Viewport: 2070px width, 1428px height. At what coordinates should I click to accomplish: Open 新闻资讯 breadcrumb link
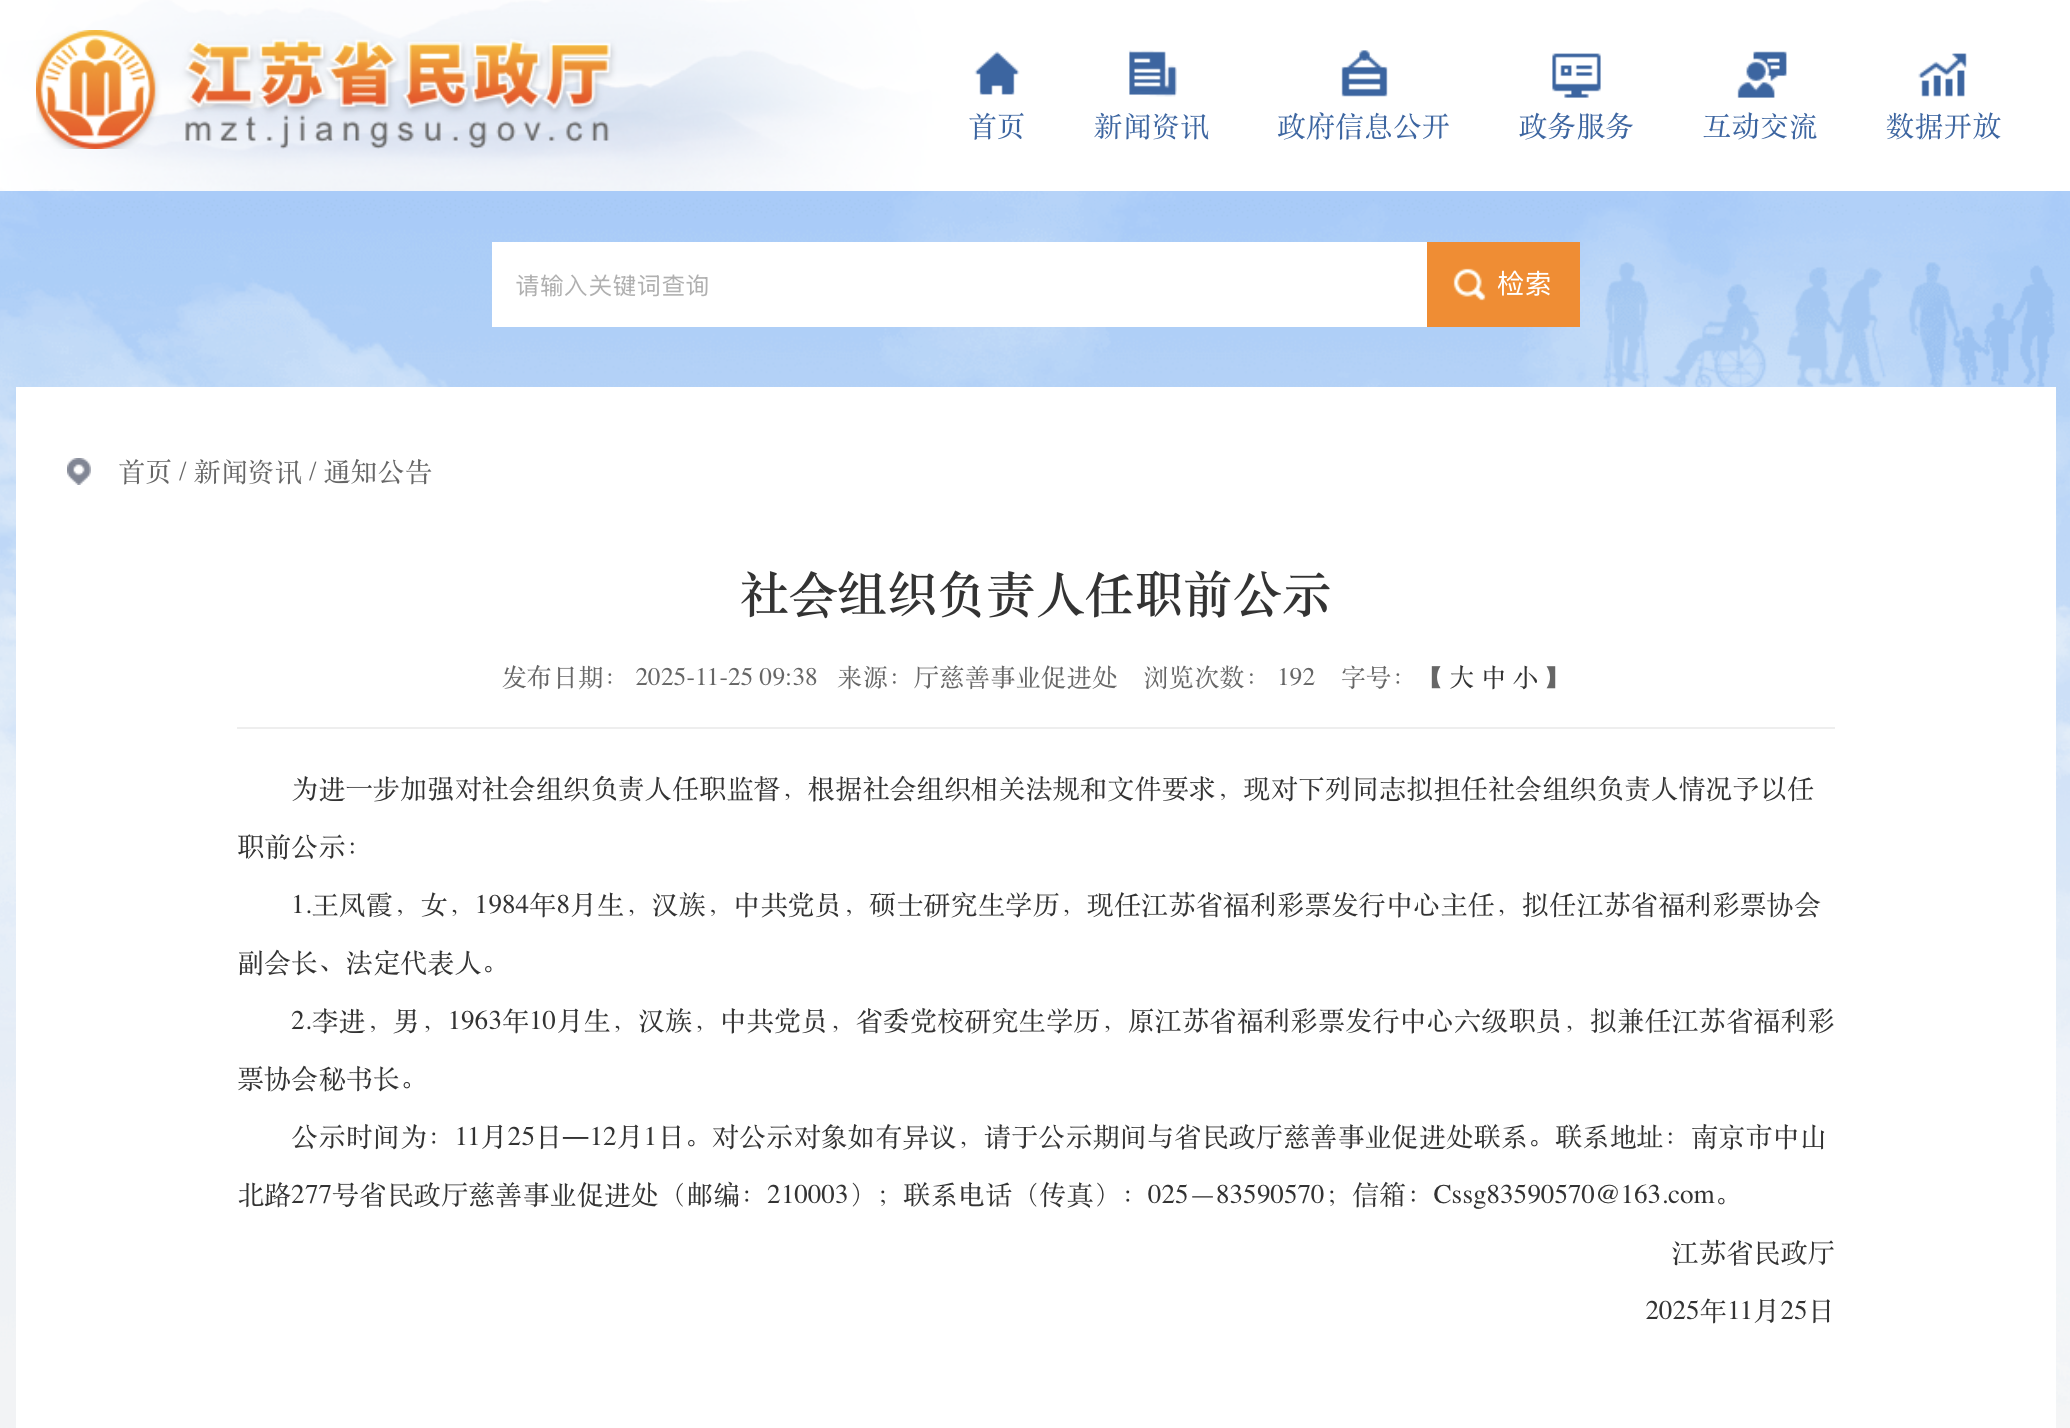(247, 472)
